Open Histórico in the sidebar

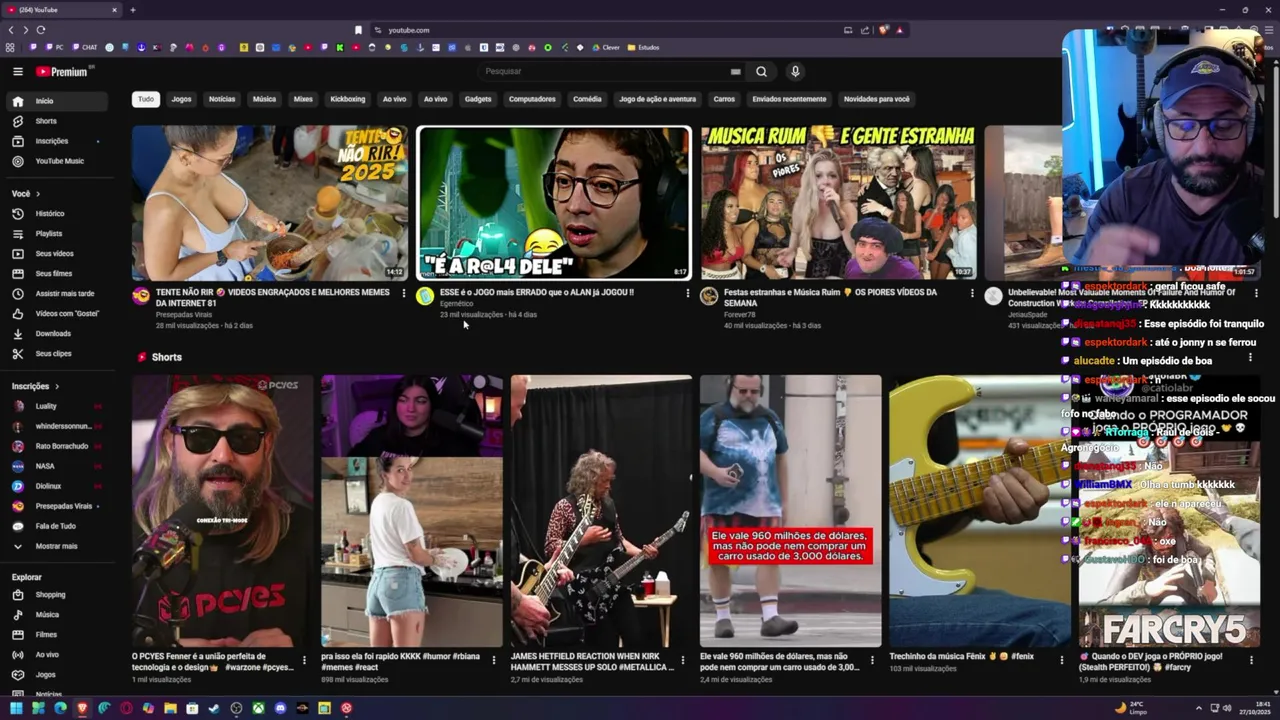click(59, 213)
